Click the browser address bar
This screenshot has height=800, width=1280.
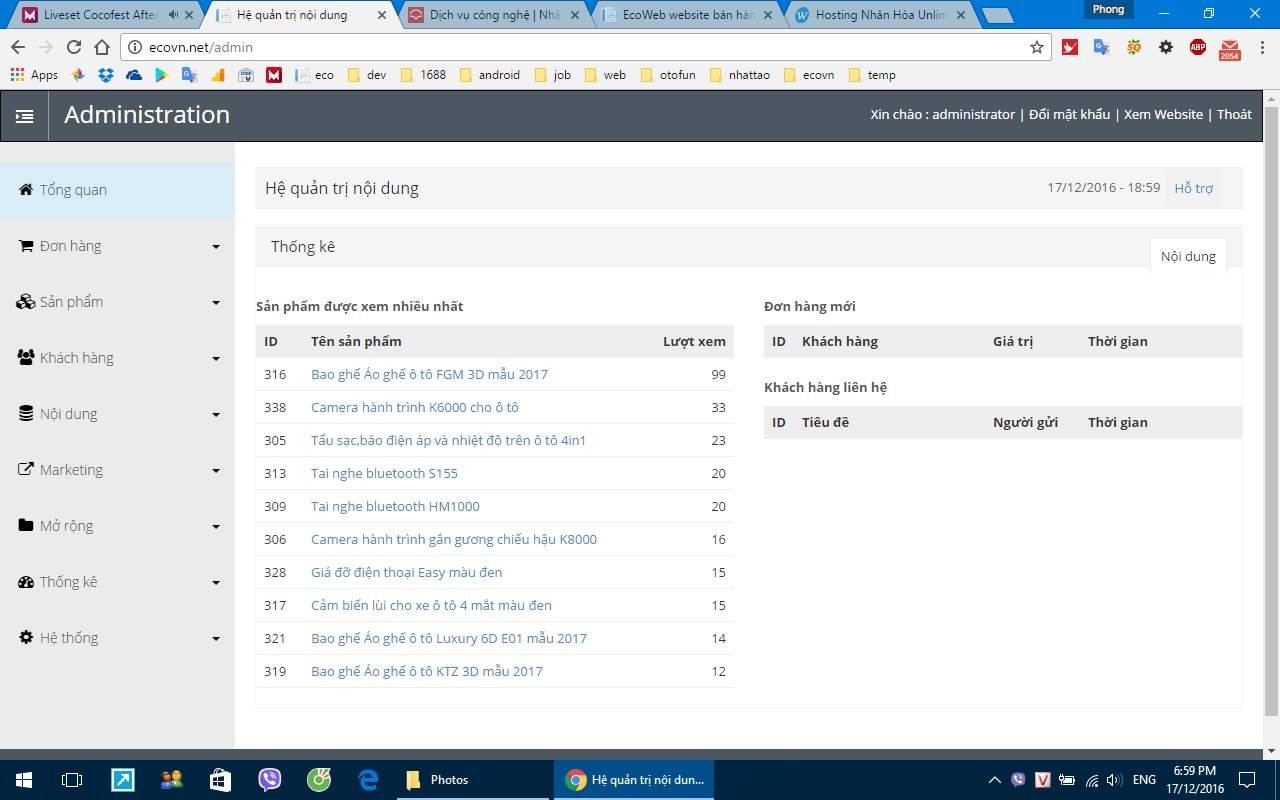(580, 47)
